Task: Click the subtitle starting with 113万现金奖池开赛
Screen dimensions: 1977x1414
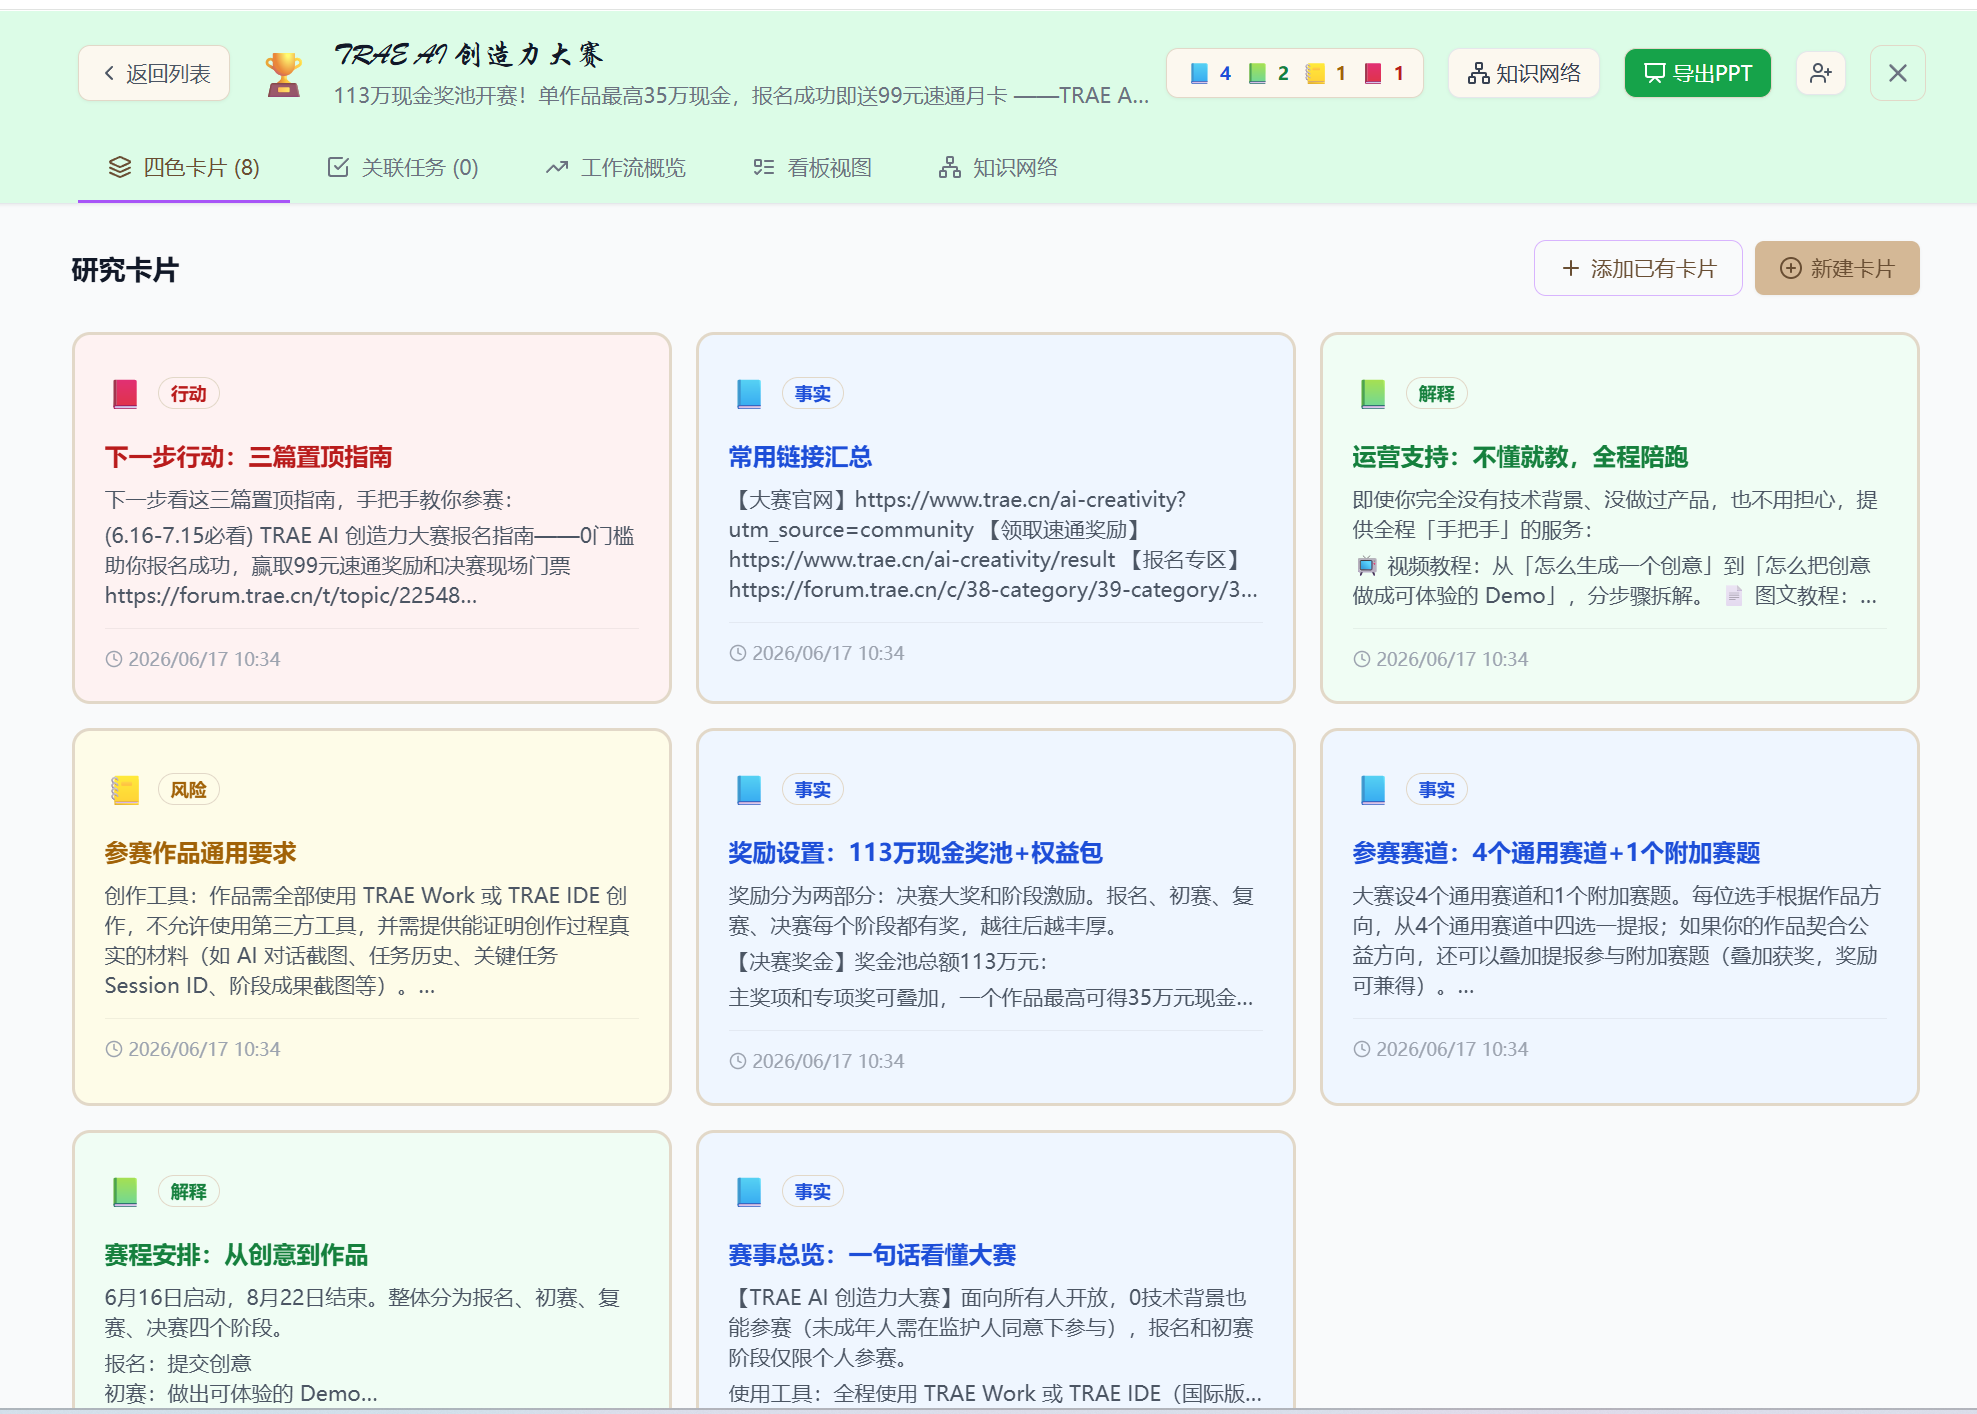Action: click(x=741, y=96)
